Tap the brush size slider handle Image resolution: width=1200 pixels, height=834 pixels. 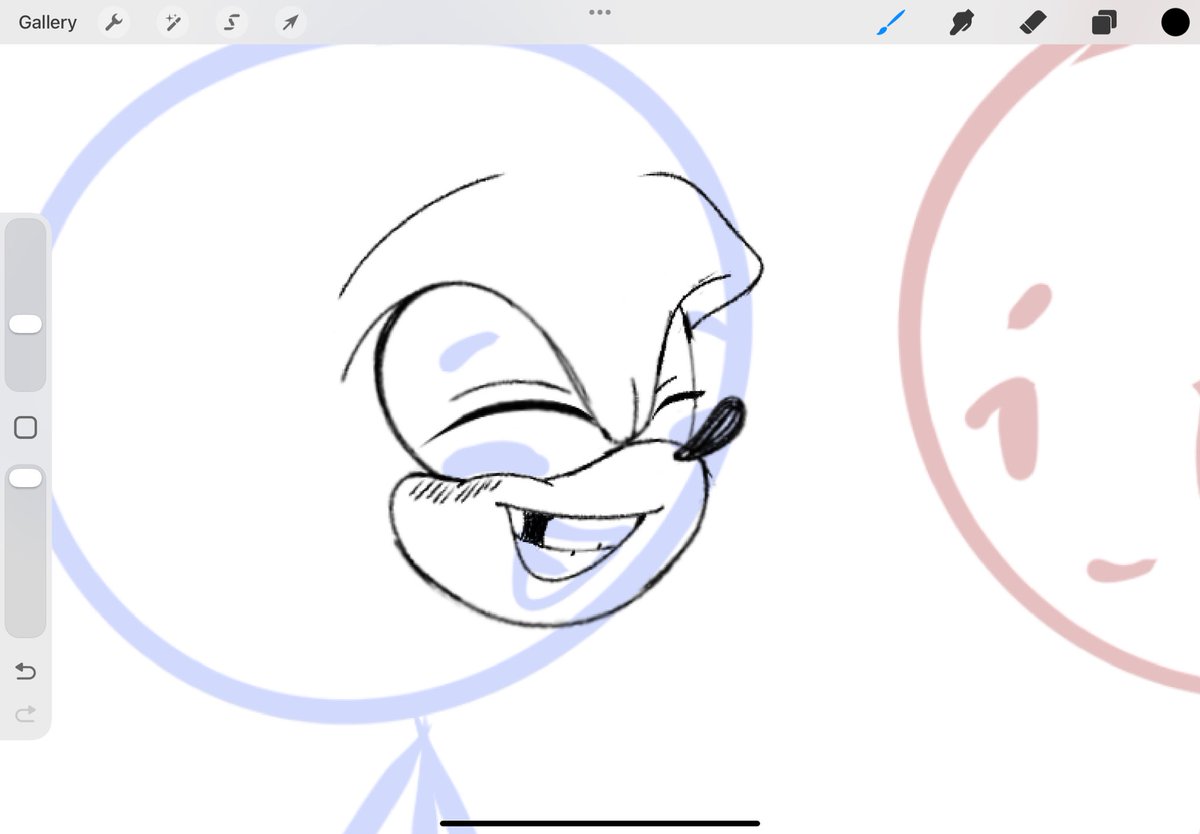[25, 324]
